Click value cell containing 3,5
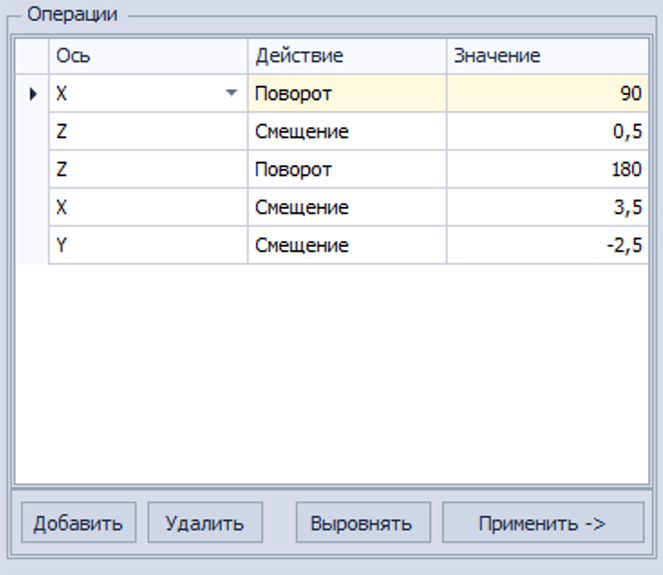The height and width of the screenshot is (575, 663). click(548, 207)
